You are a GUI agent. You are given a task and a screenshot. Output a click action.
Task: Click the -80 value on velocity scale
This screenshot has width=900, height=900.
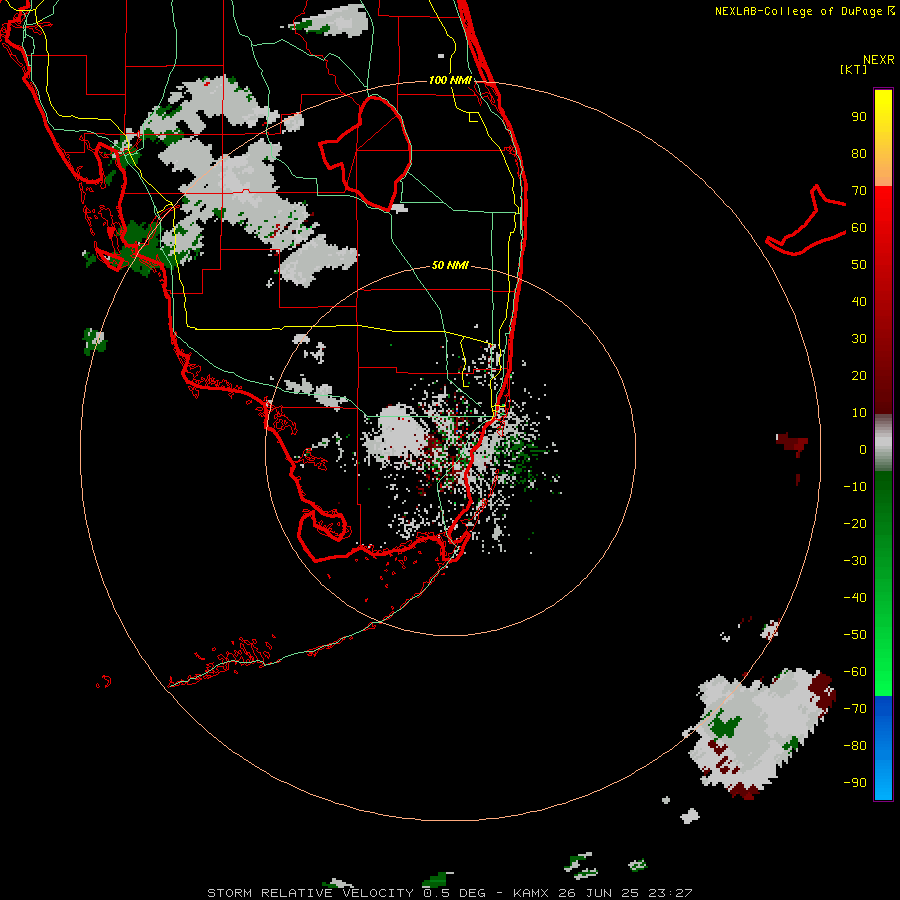855,746
